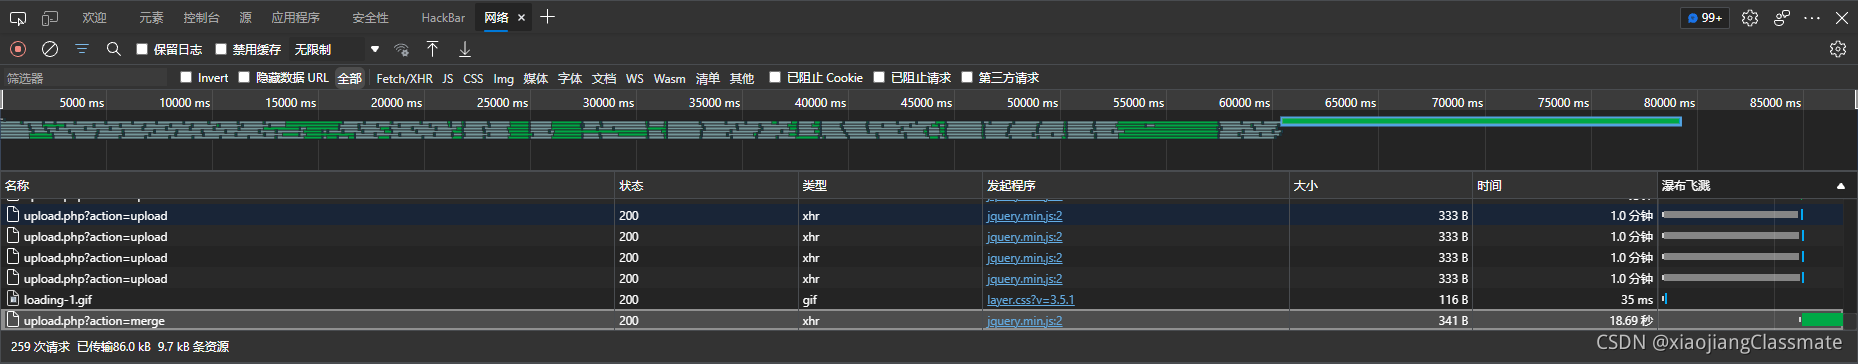Filter by 字体 requests
This screenshot has width=1858, height=364.
click(x=570, y=78)
